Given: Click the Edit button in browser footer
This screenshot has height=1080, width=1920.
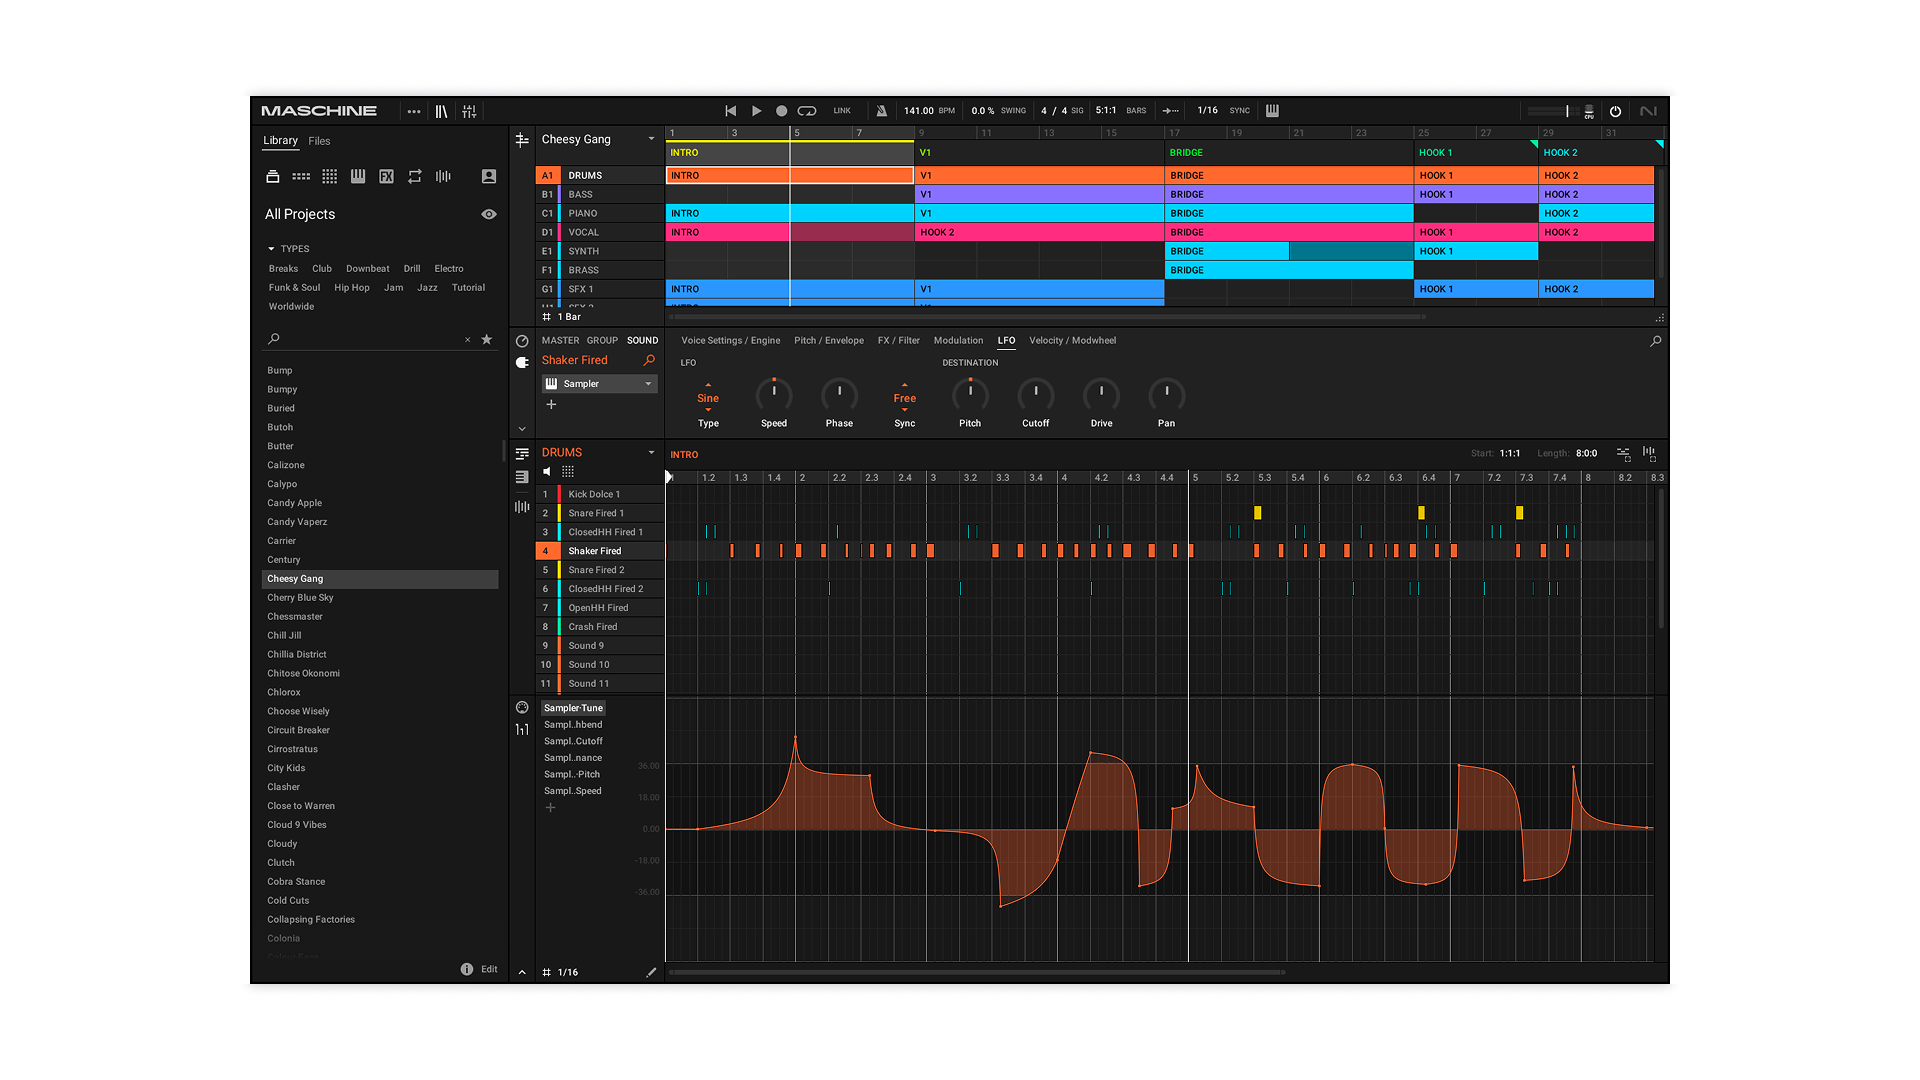Looking at the screenshot, I should [x=489, y=969].
